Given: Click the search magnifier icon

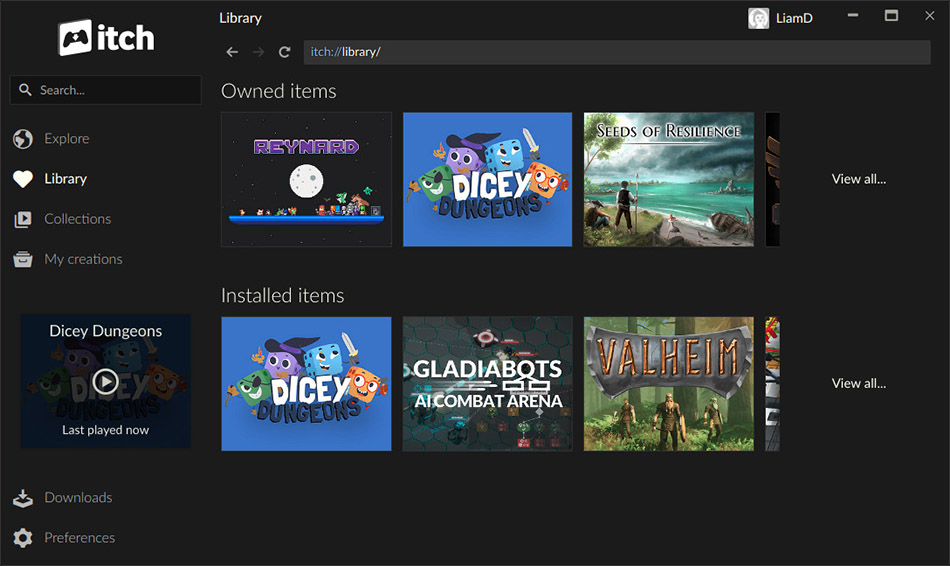Looking at the screenshot, I should (25, 90).
